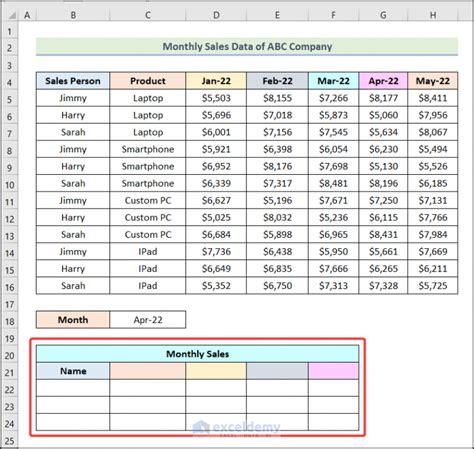Select the cell with $5,526
474x449 pixels.
433,166
